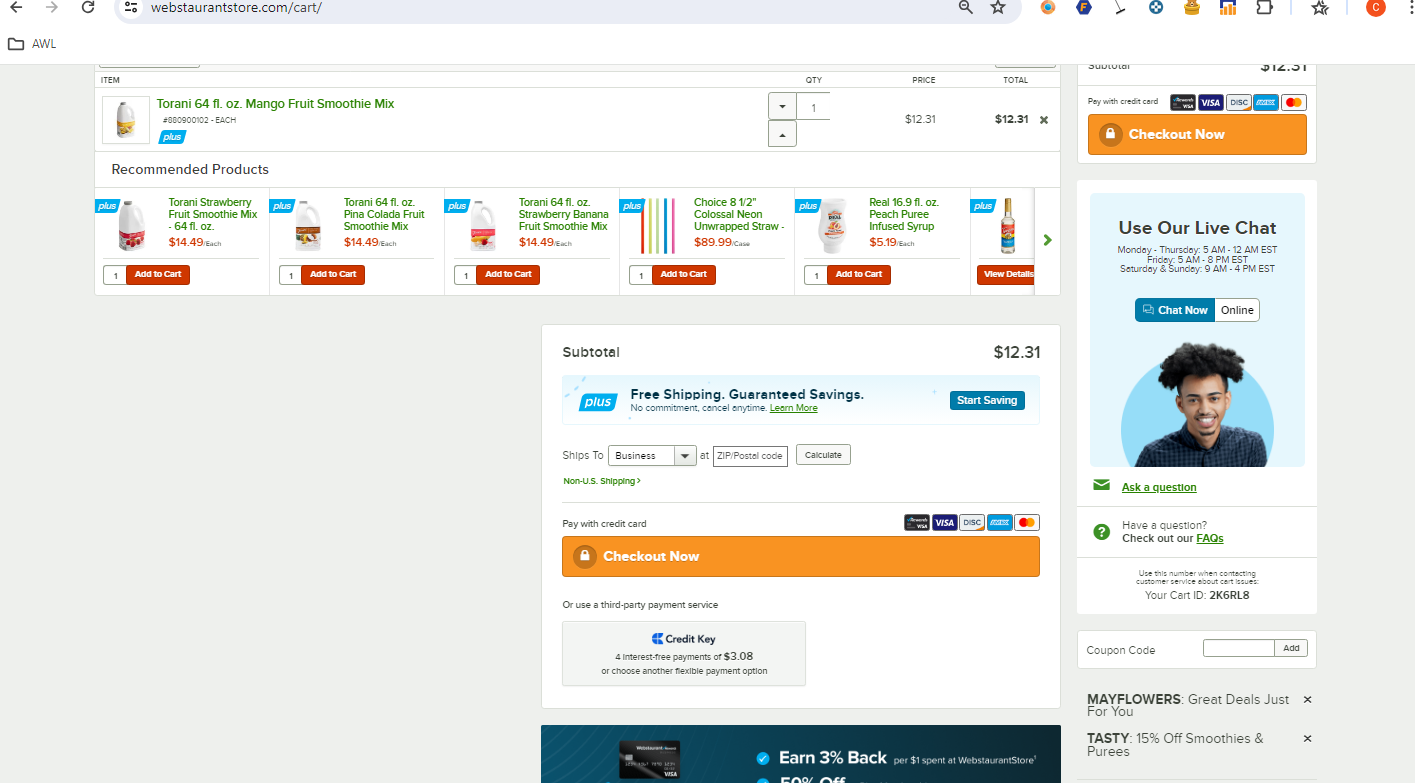
Task: Open the Ships To Business dropdown
Action: [x=652, y=456]
